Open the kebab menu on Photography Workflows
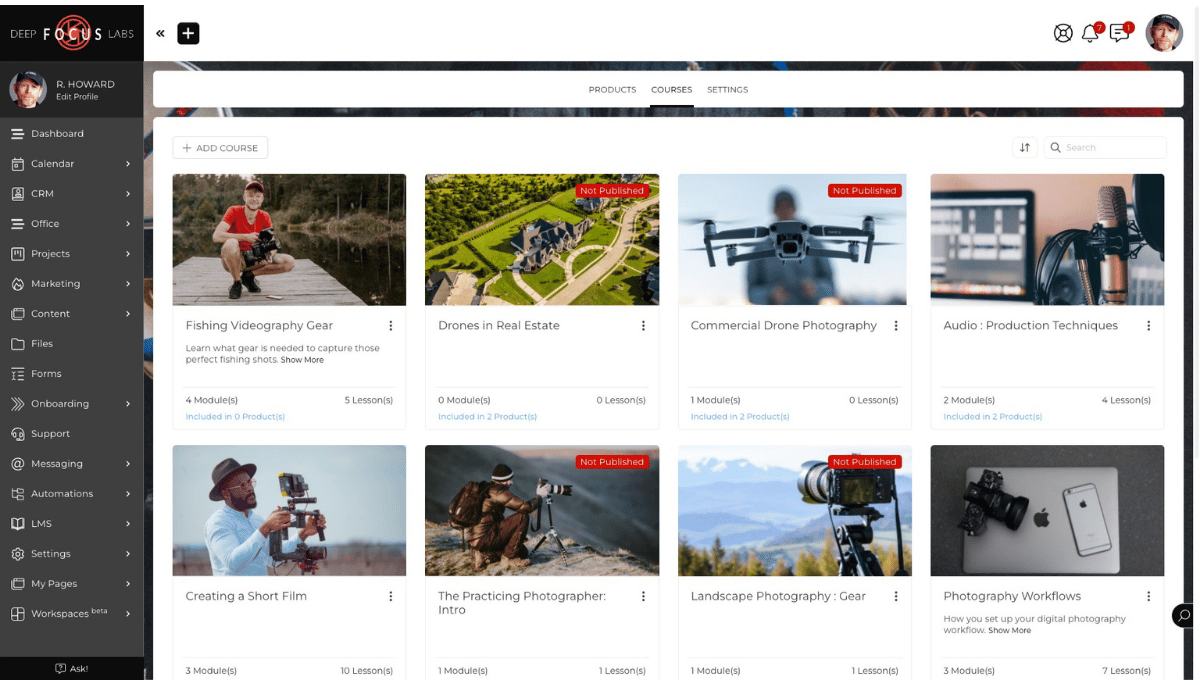The width and height of the screenshot is (1200, 685). [1148, 595]
